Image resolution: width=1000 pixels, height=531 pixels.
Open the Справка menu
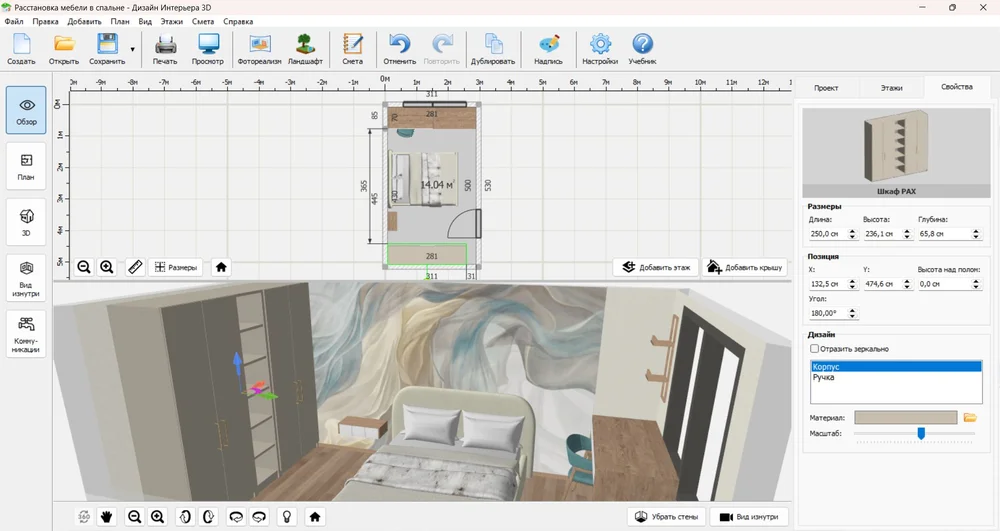238,21
